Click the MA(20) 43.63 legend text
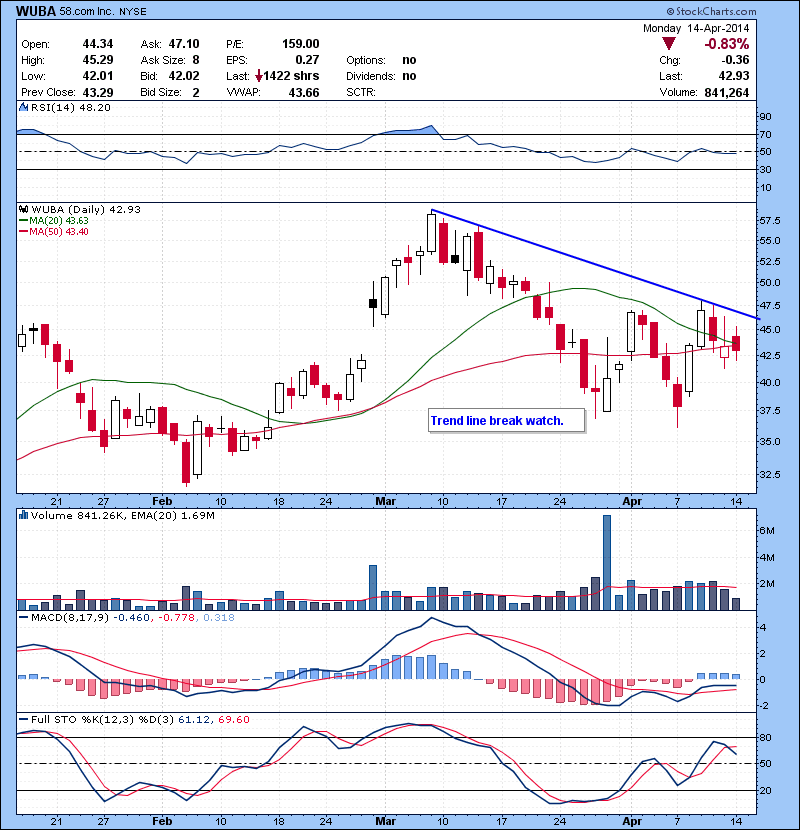 click(59, 221)
